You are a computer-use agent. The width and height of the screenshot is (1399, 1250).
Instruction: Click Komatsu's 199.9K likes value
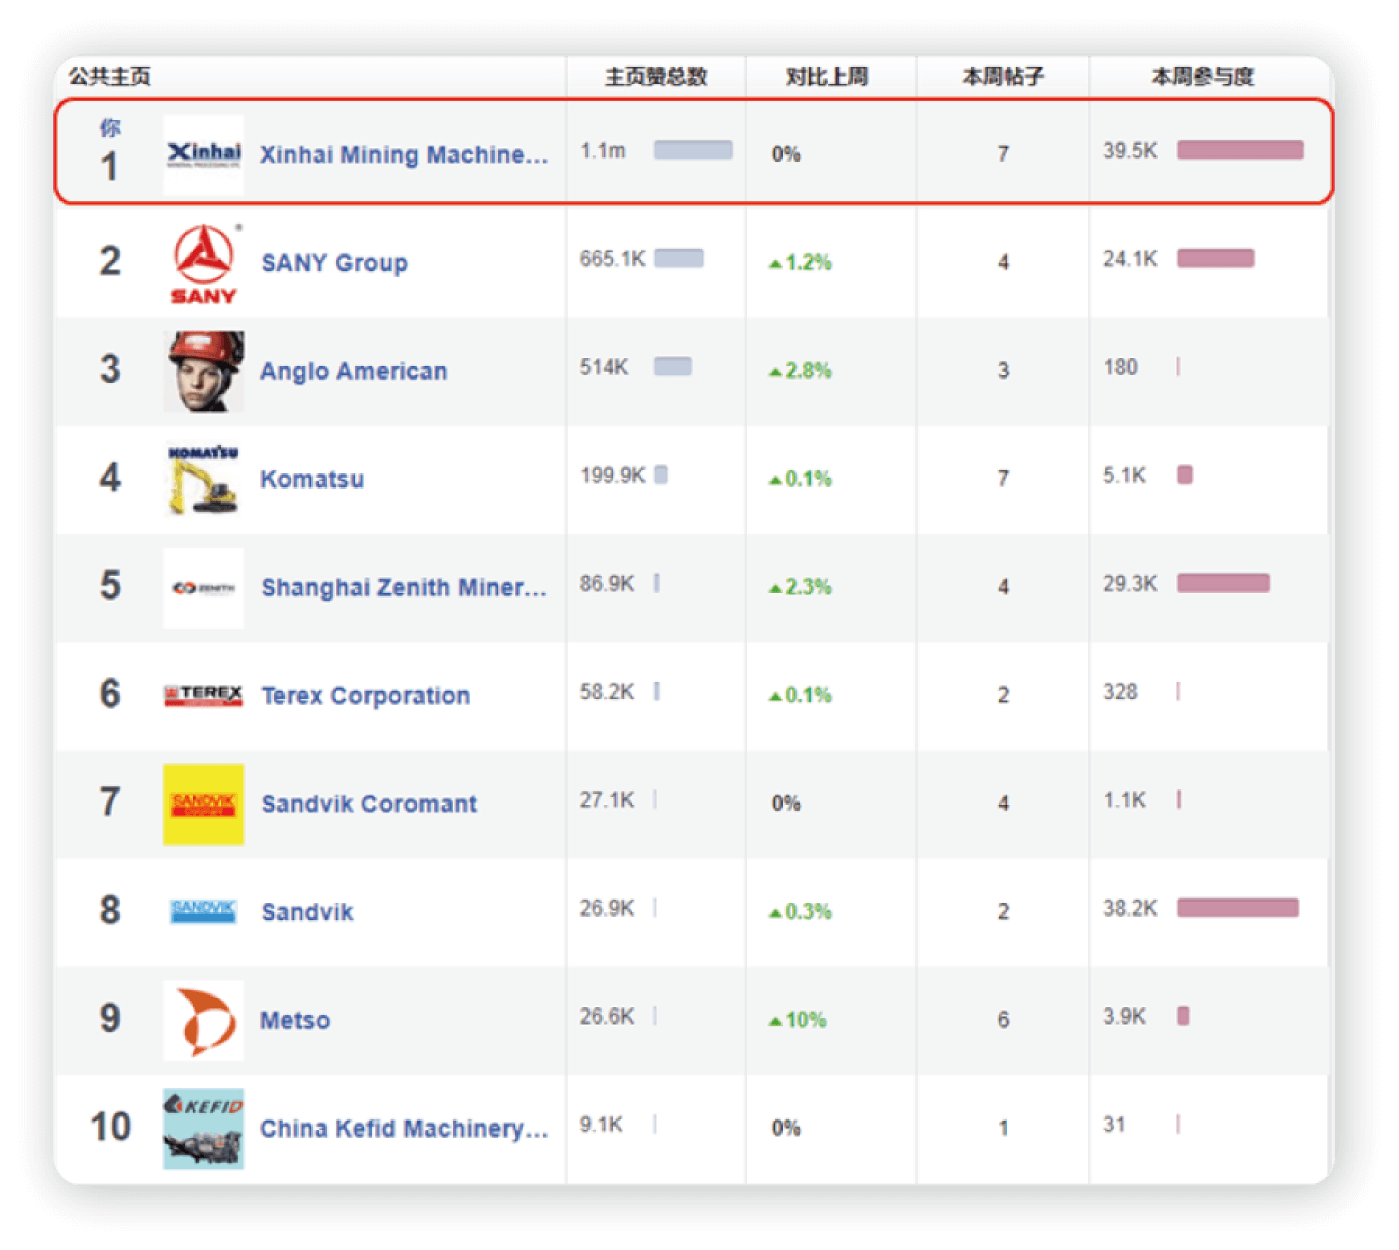click(613, 475)
